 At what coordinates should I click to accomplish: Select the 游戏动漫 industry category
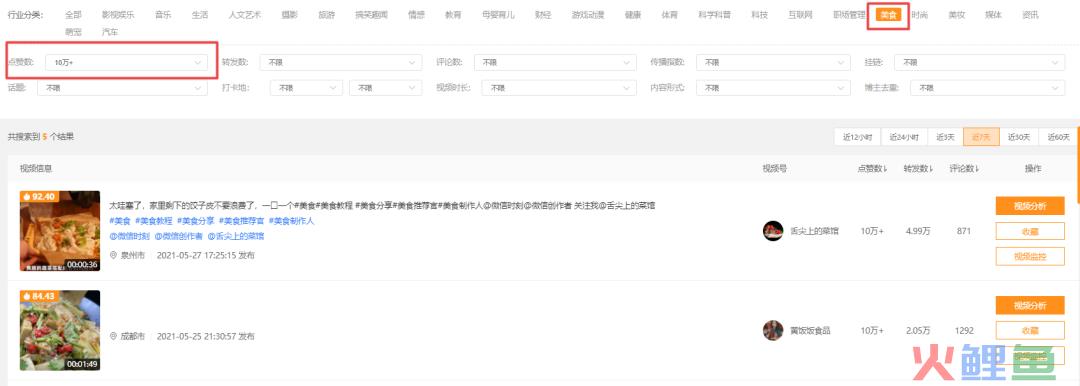coord(588,14)
